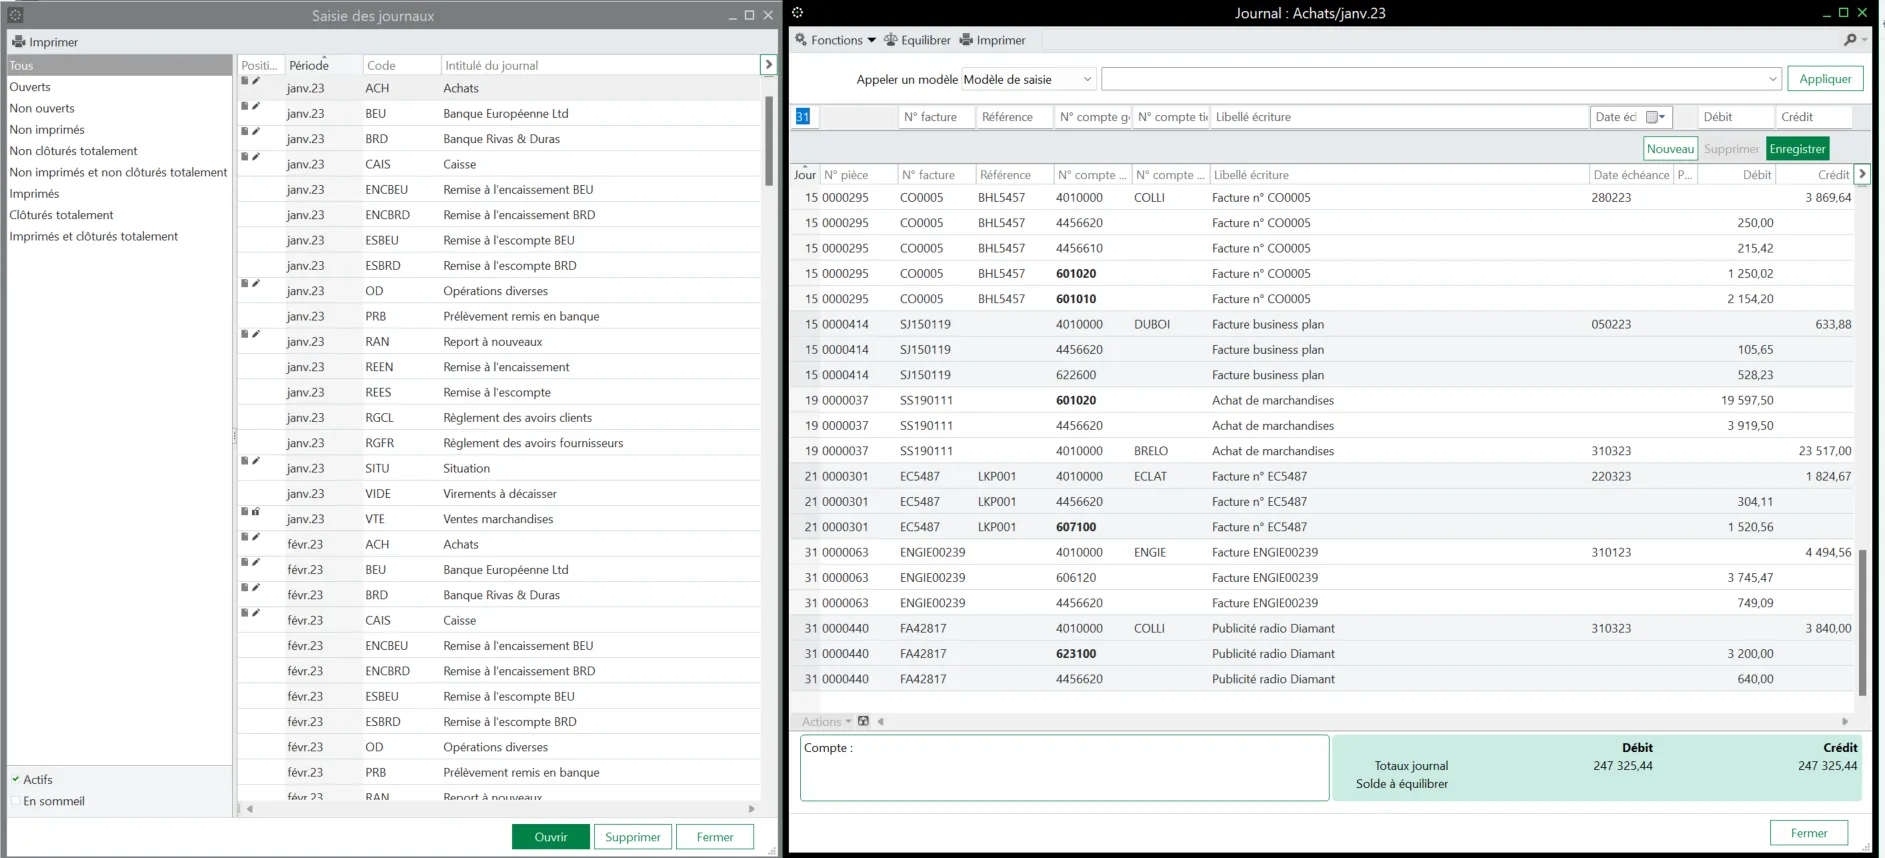Select the Non clôturés totalement filter
1885x858 pixels.
pyautogui.click(x=73, y=151)
